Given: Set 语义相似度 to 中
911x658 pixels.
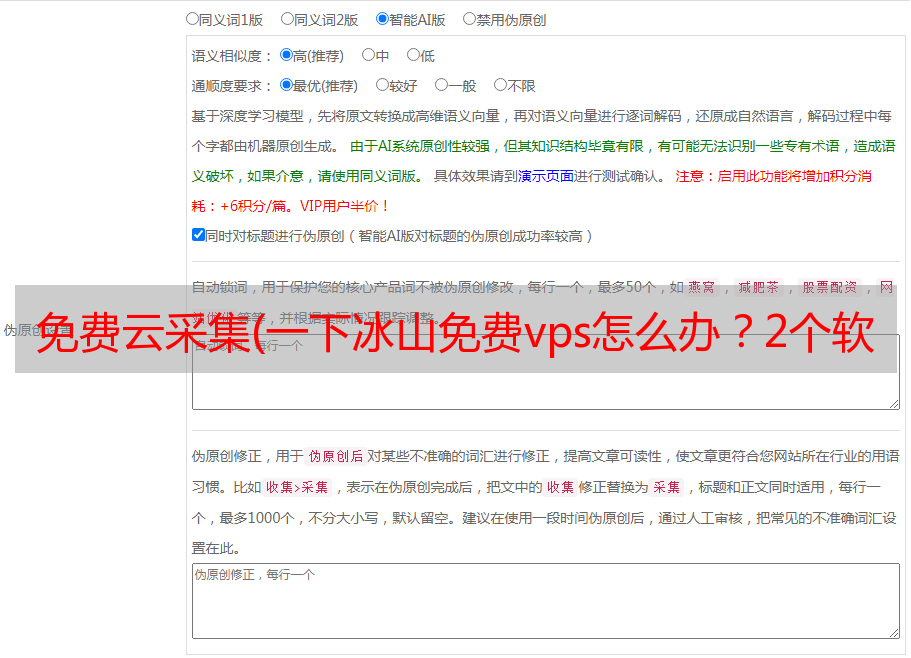Looking at the screenshot, I should click(368, 55).
